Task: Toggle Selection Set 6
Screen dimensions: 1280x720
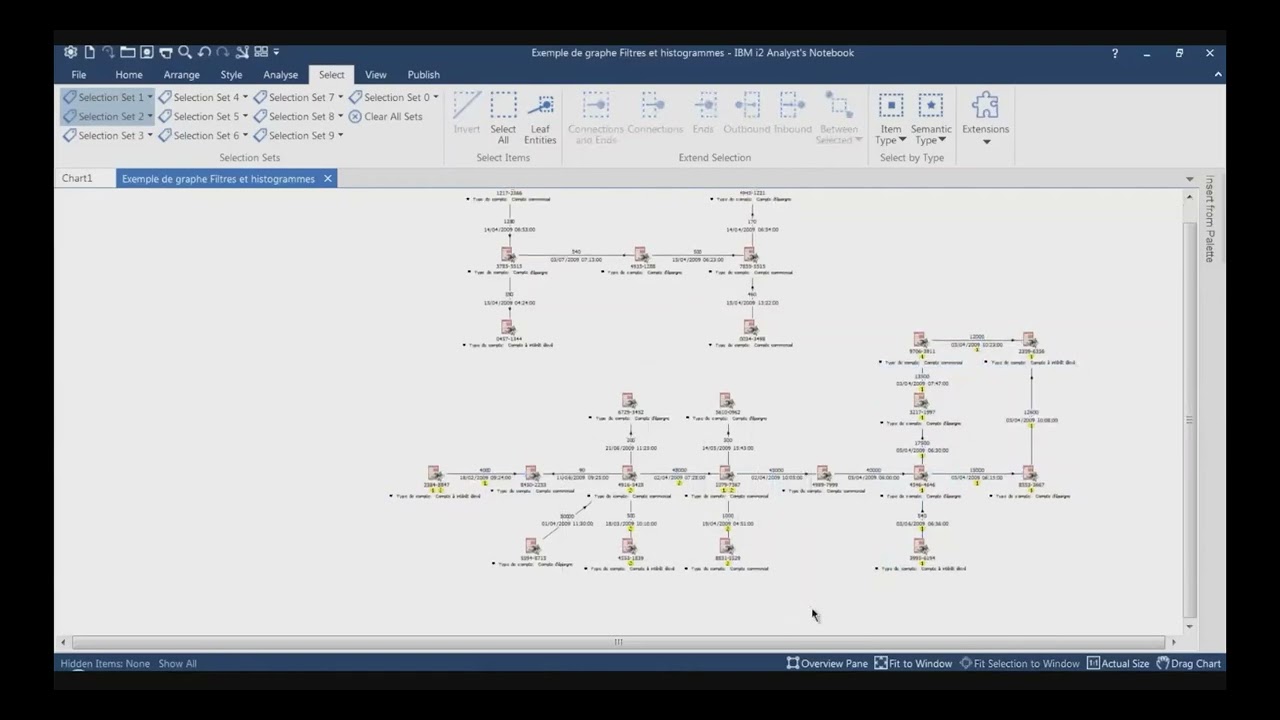Action: pyautogui.click(x=198, y=135)
